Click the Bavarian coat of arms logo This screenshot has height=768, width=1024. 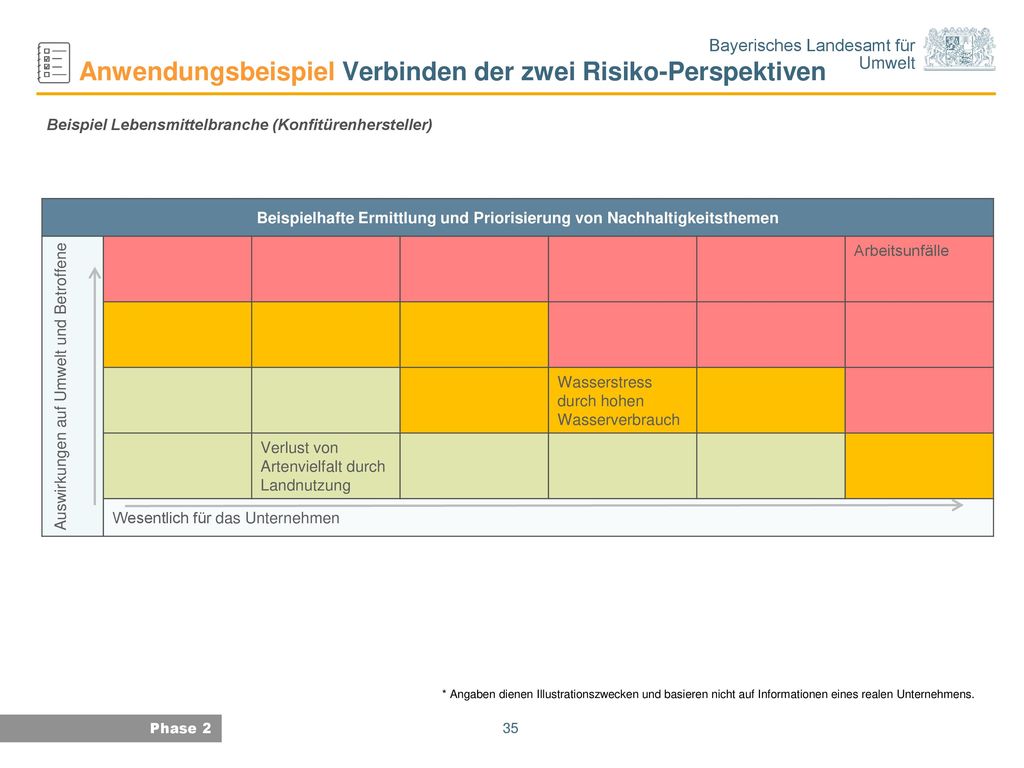[x=959, y=49]
